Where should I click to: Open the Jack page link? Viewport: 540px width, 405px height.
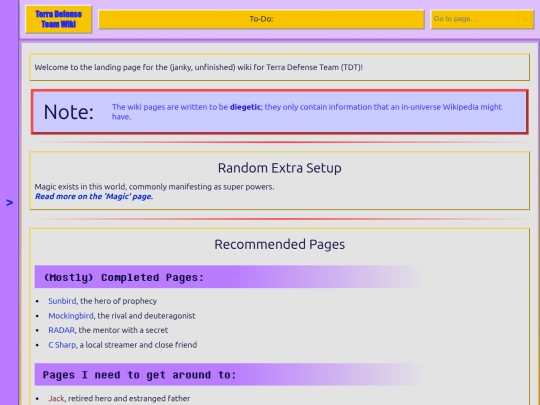coord(56,398)
